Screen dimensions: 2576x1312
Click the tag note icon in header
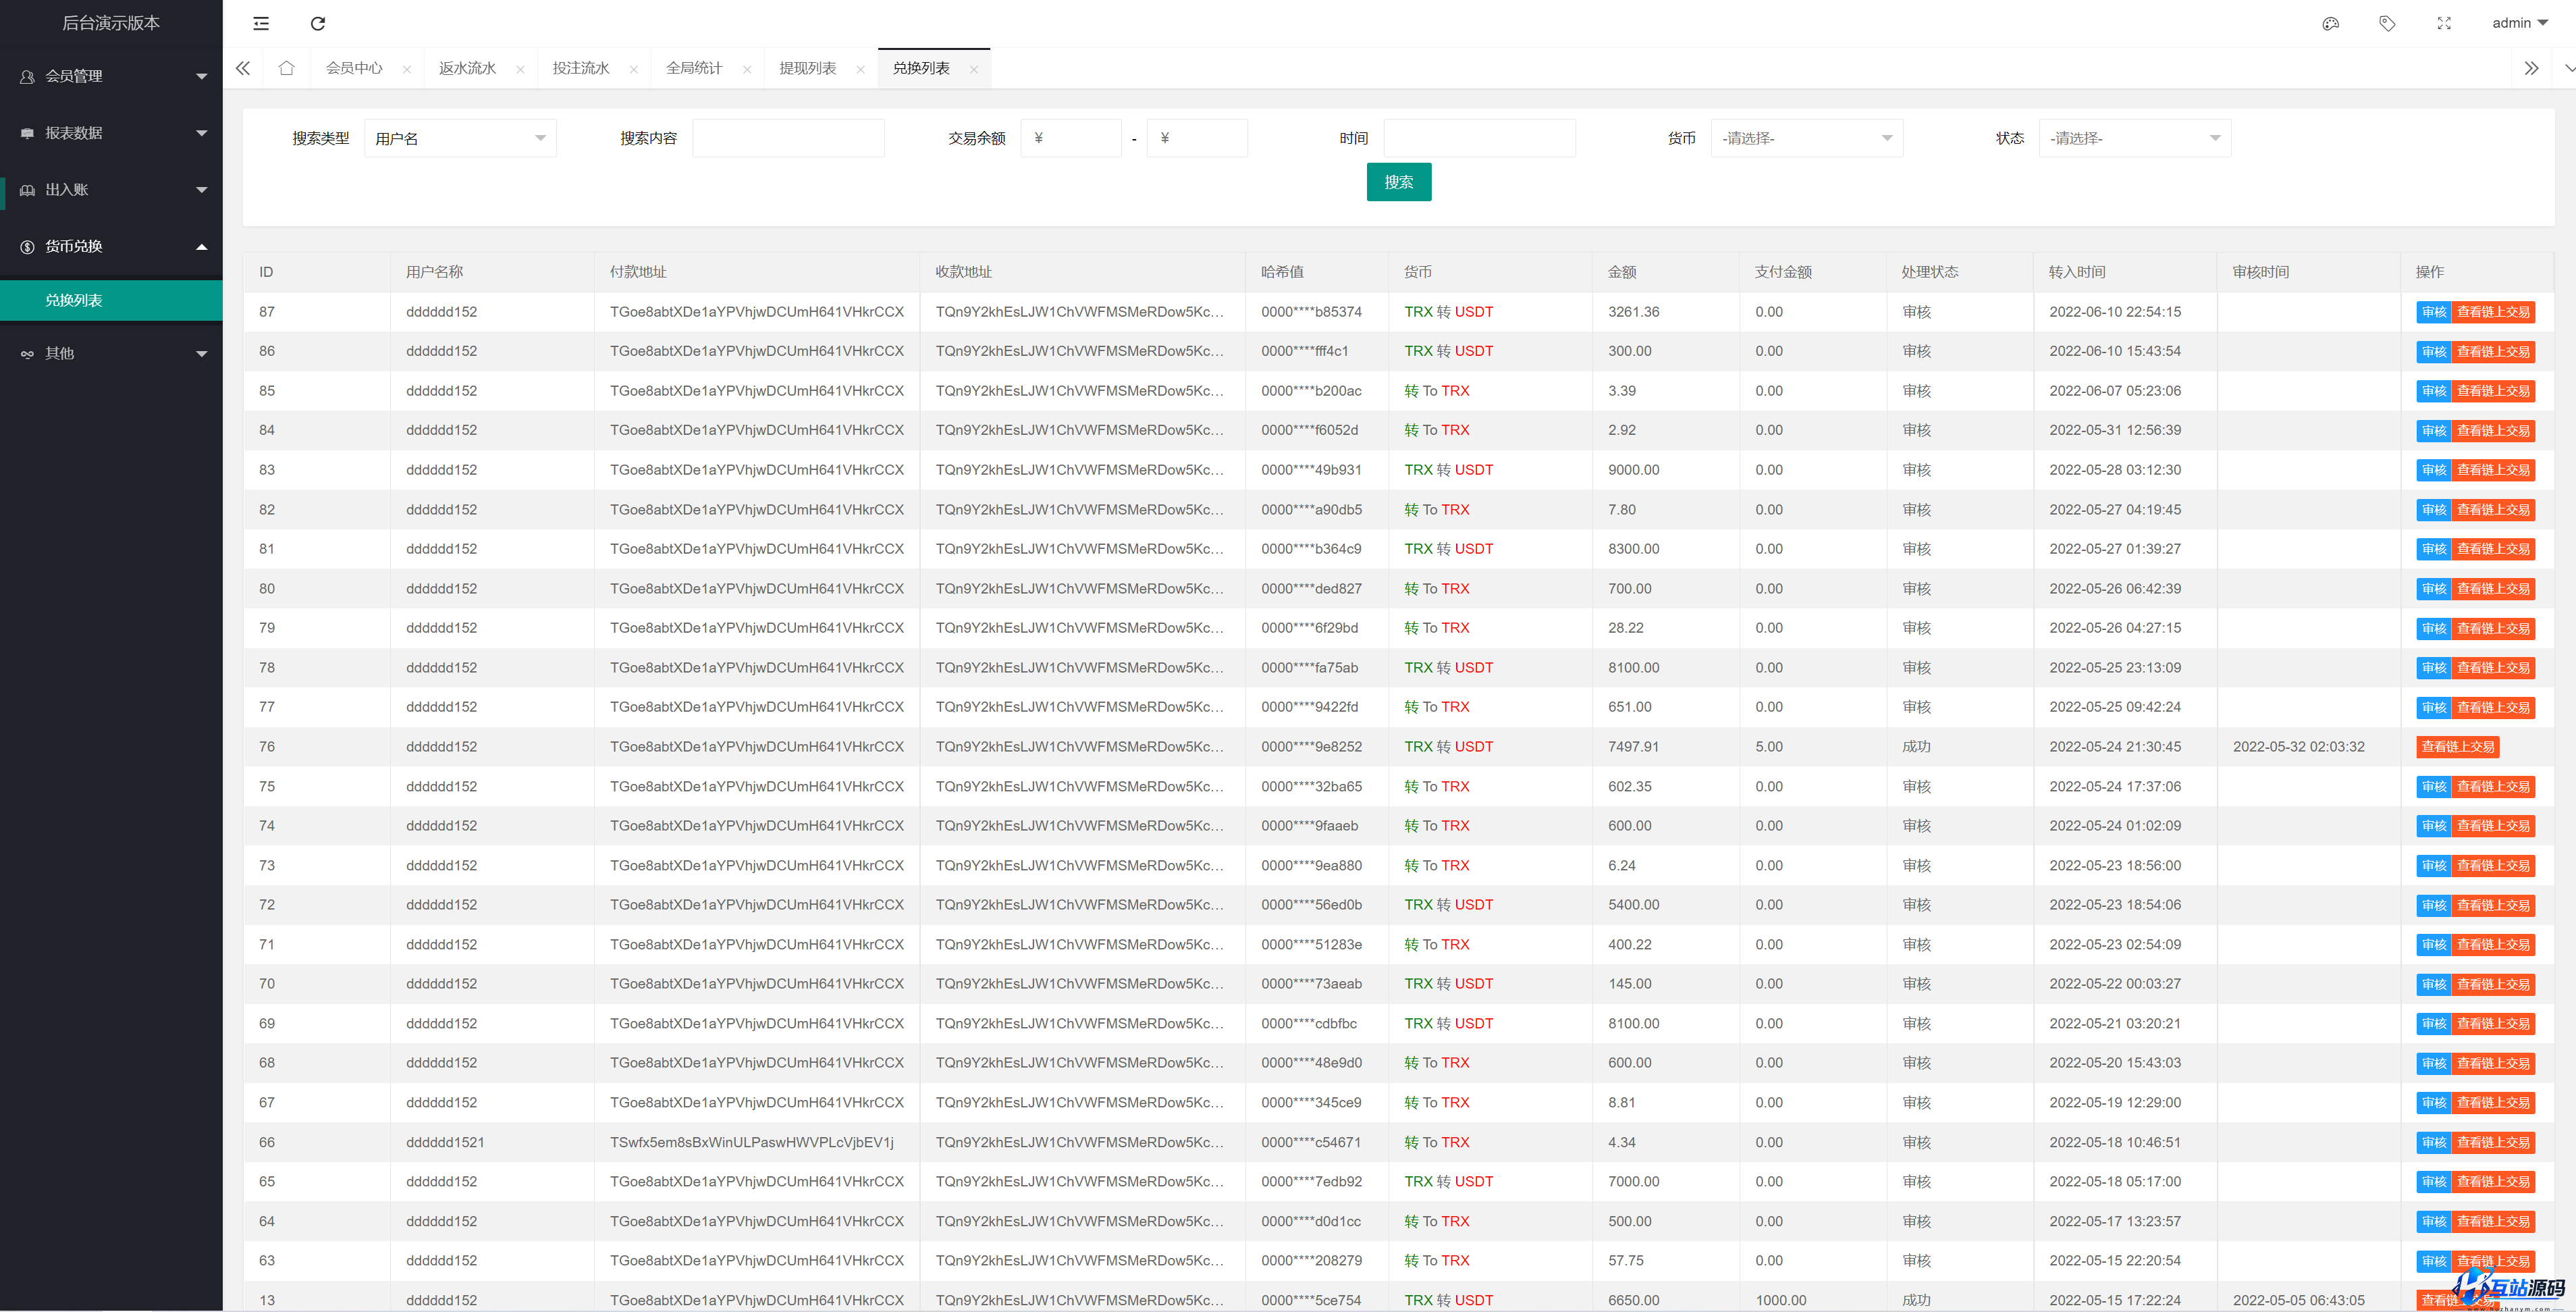pyautogui.click(x=2387, y=23)
